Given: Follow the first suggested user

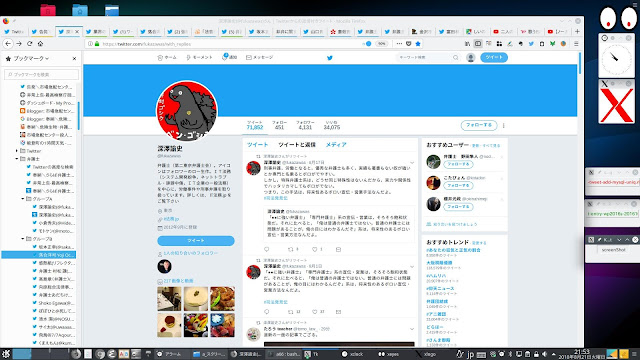Looking at the screenshot, I should pos(458,164).
